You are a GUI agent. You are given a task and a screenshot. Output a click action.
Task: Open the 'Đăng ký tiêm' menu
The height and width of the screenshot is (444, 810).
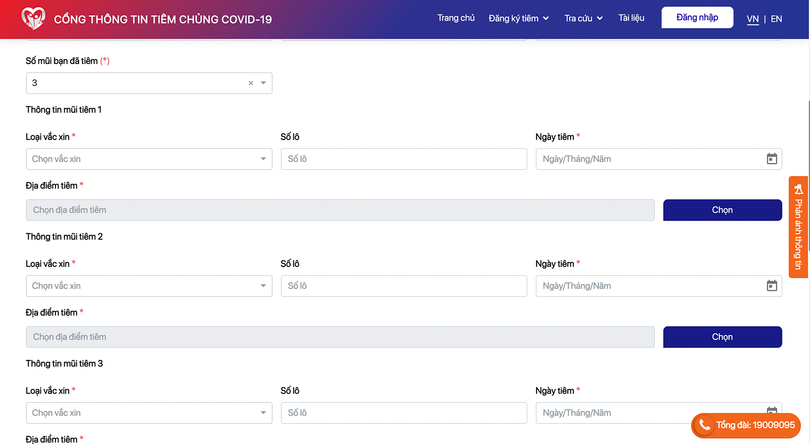pos(519,18)
